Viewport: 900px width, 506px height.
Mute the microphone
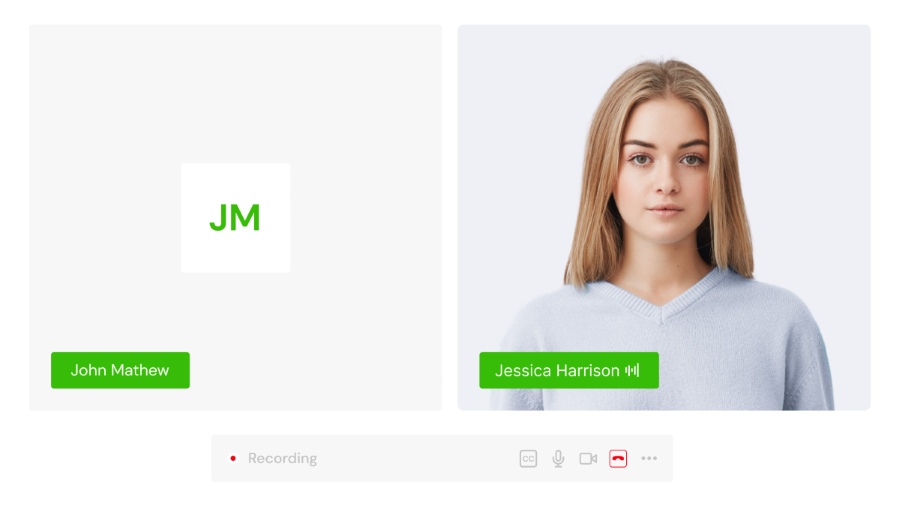(558, 458)
